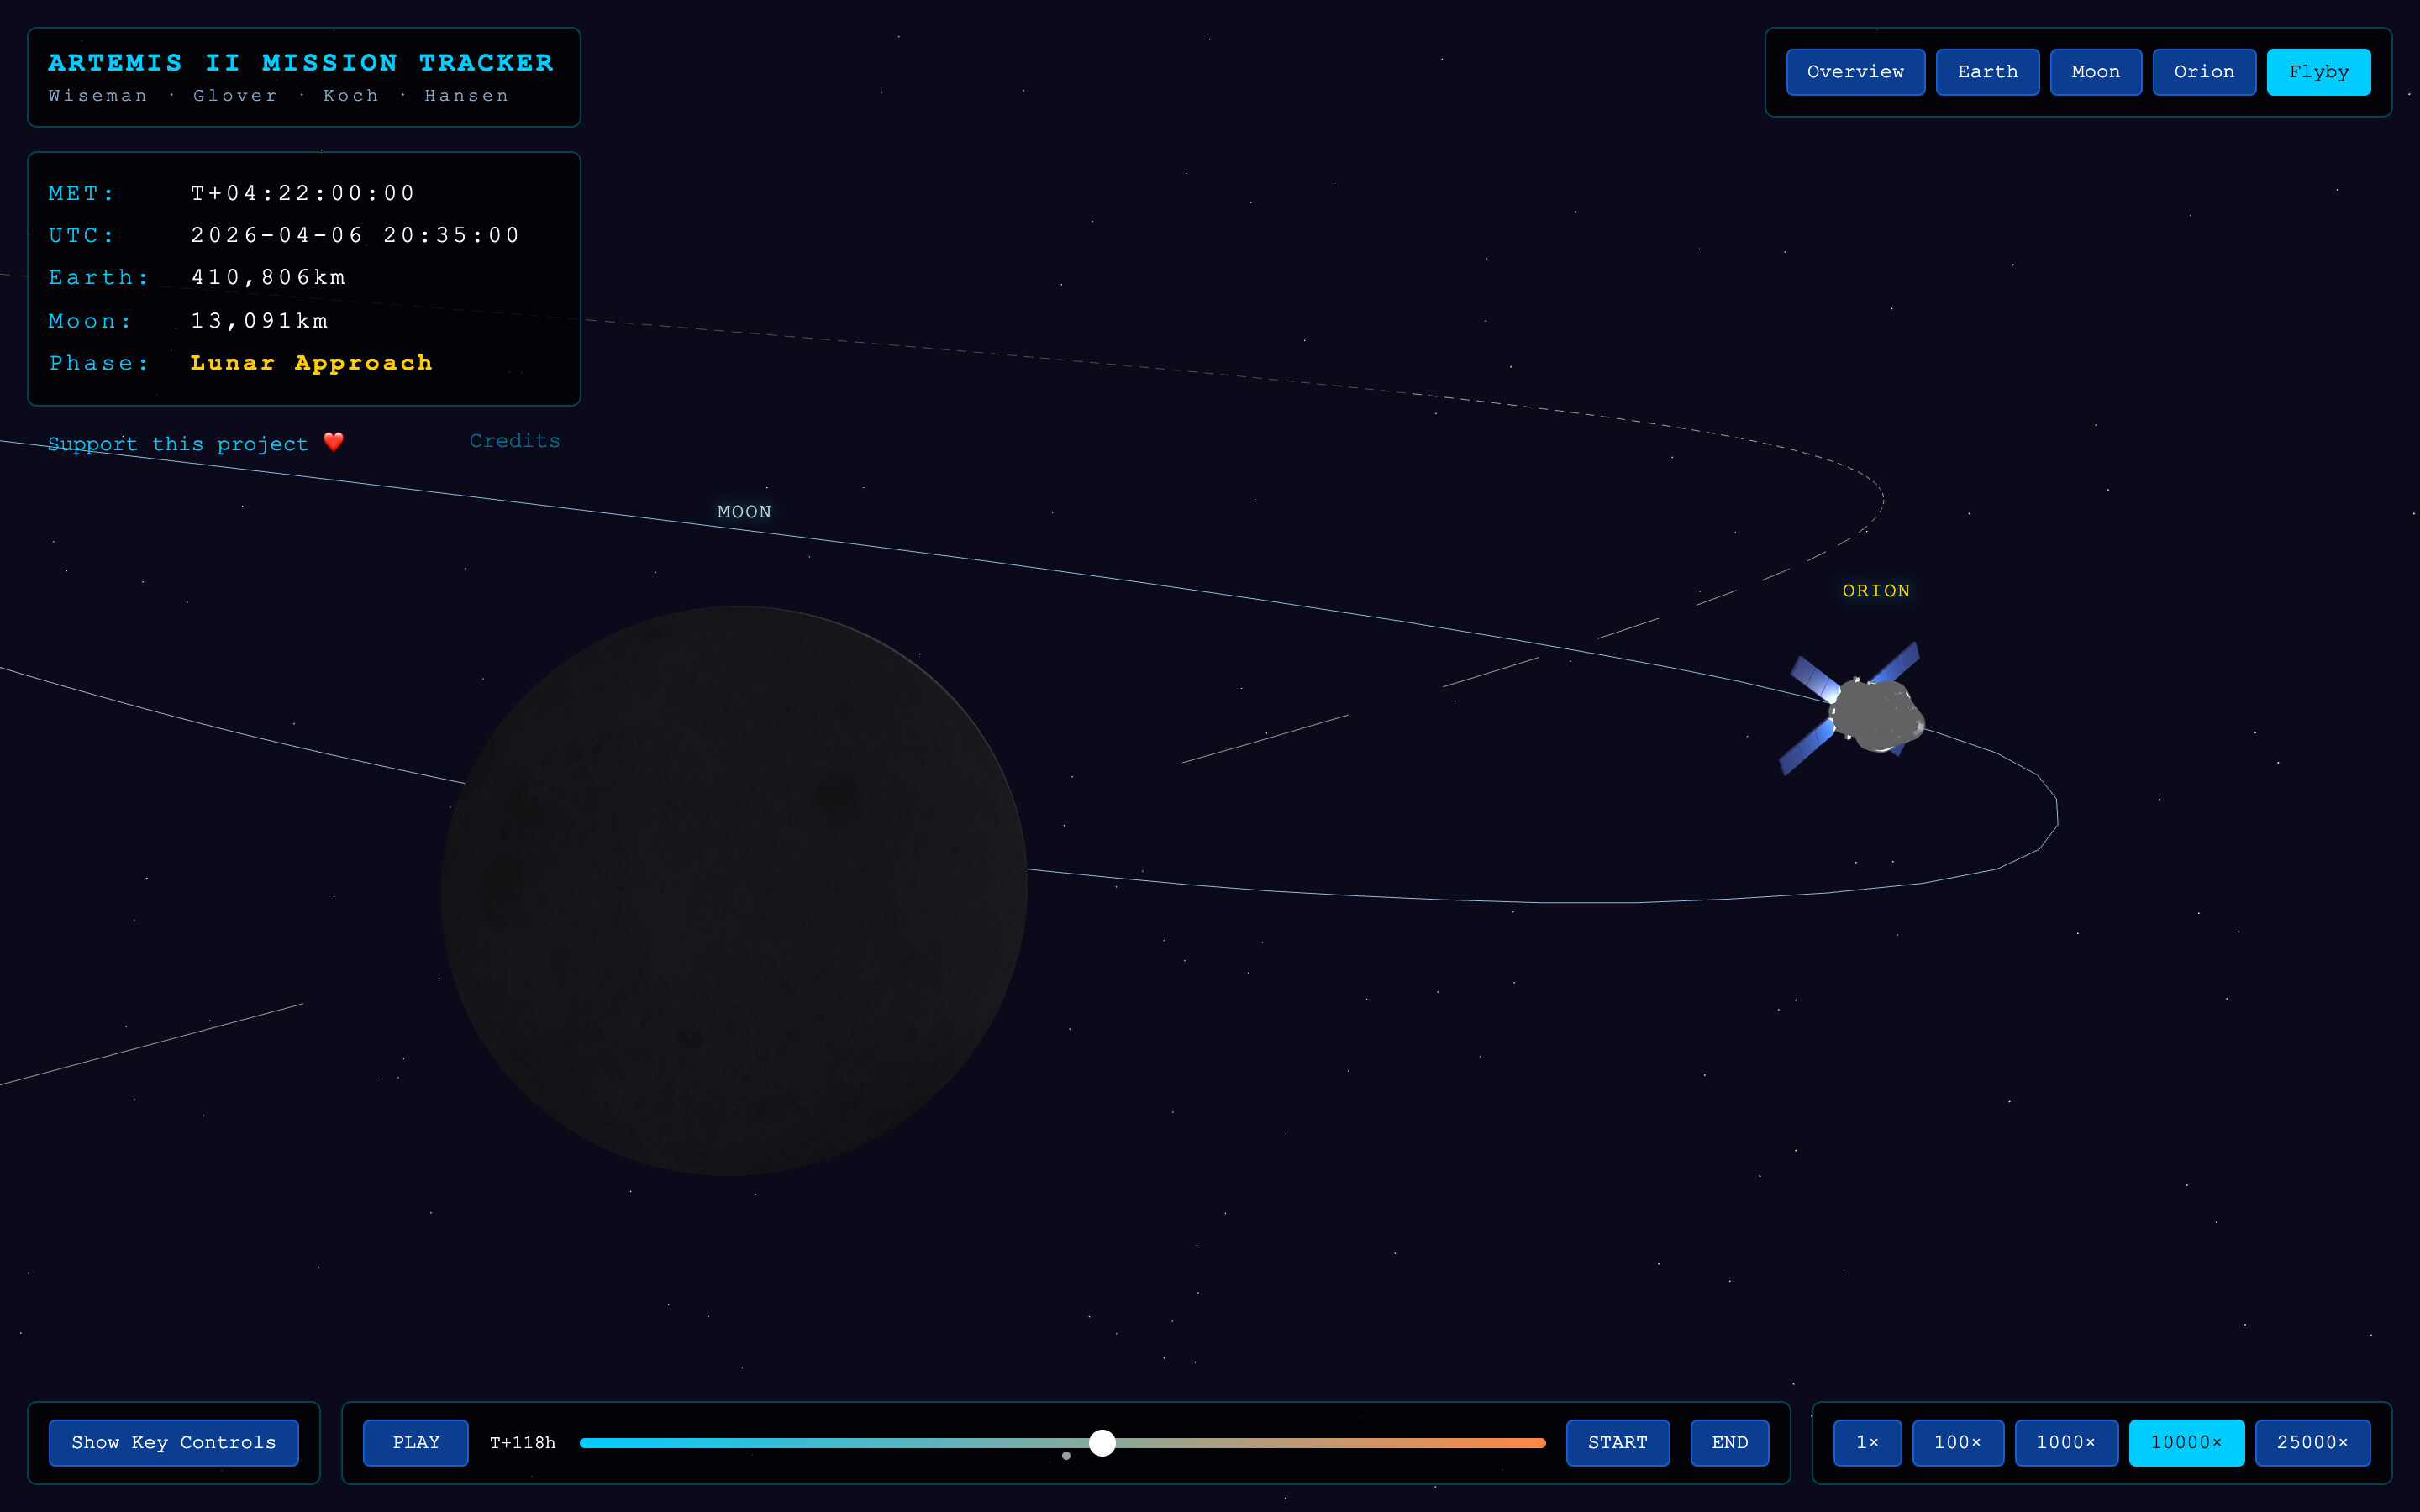The height and width of the screenshot is (1512, 2420).
Task: Click the PLAY button
Action: (x=415, y=1442)
